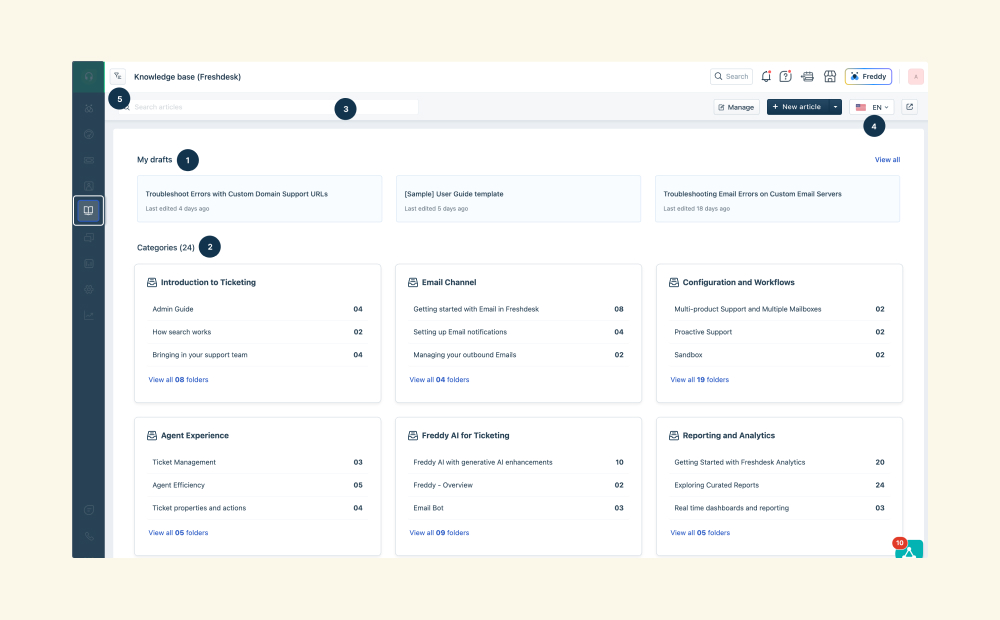Viewport: 1000px width, 620px height.
Task: Click the Freshdesk headset logo in sidebar
Action: 89,77
